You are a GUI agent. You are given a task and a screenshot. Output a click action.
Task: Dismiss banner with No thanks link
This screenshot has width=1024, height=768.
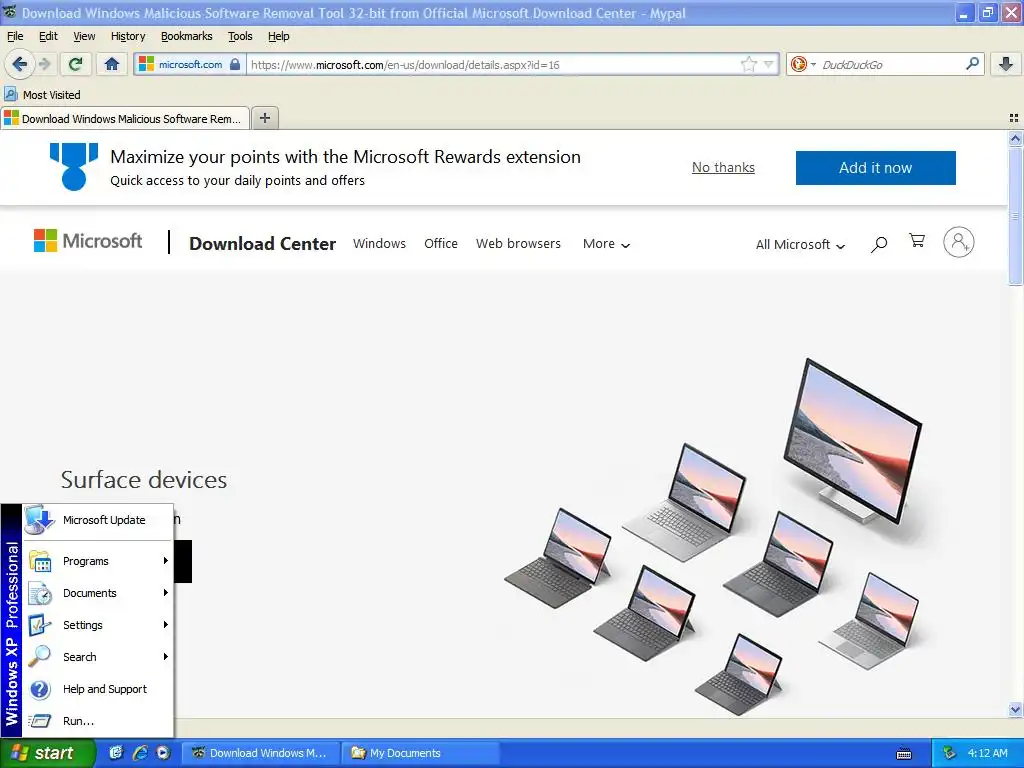pos(723,167)
